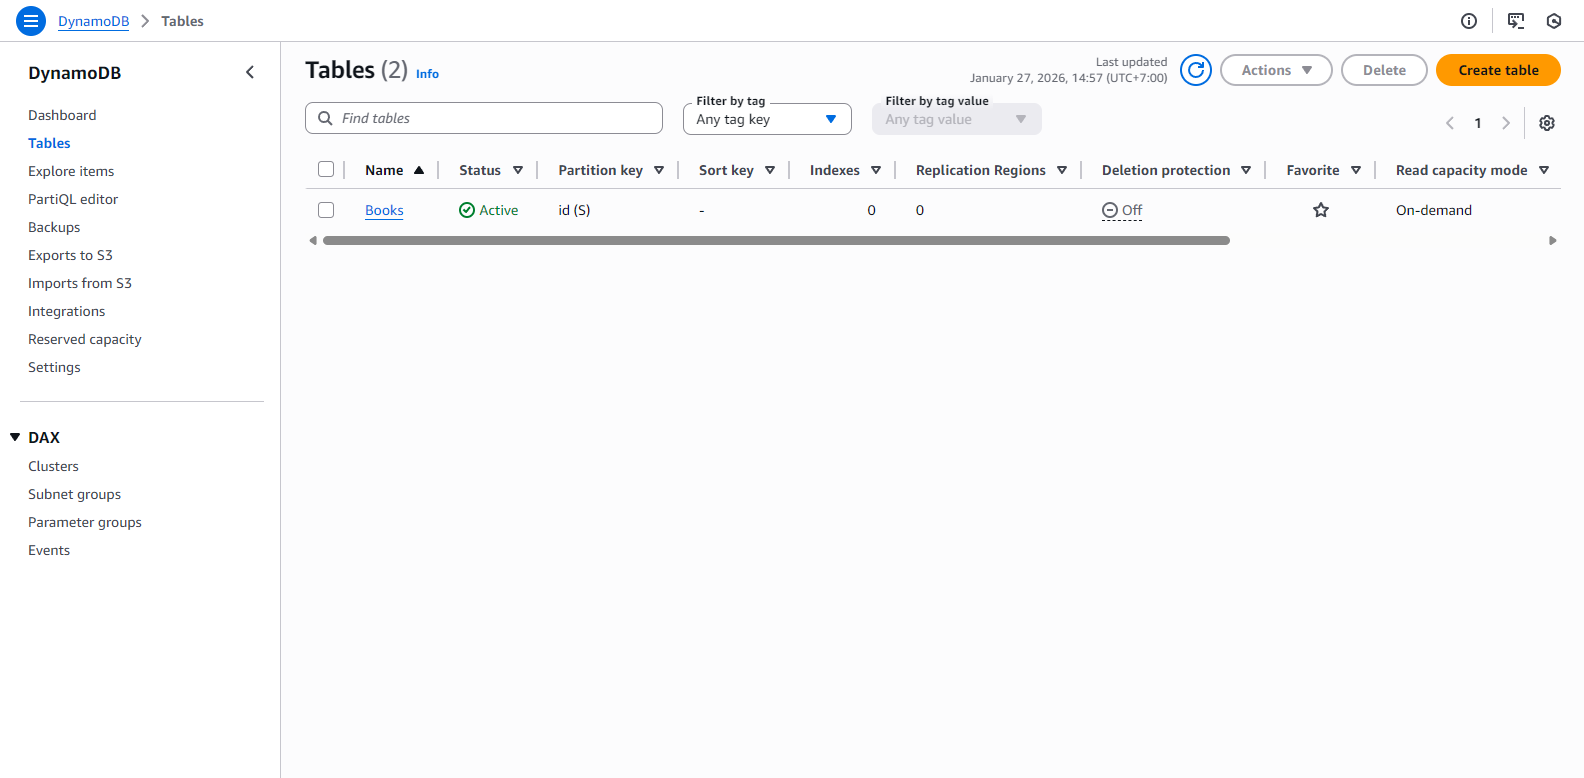
Task: Sort by Sort key column
Action: [x=770, y=170]
